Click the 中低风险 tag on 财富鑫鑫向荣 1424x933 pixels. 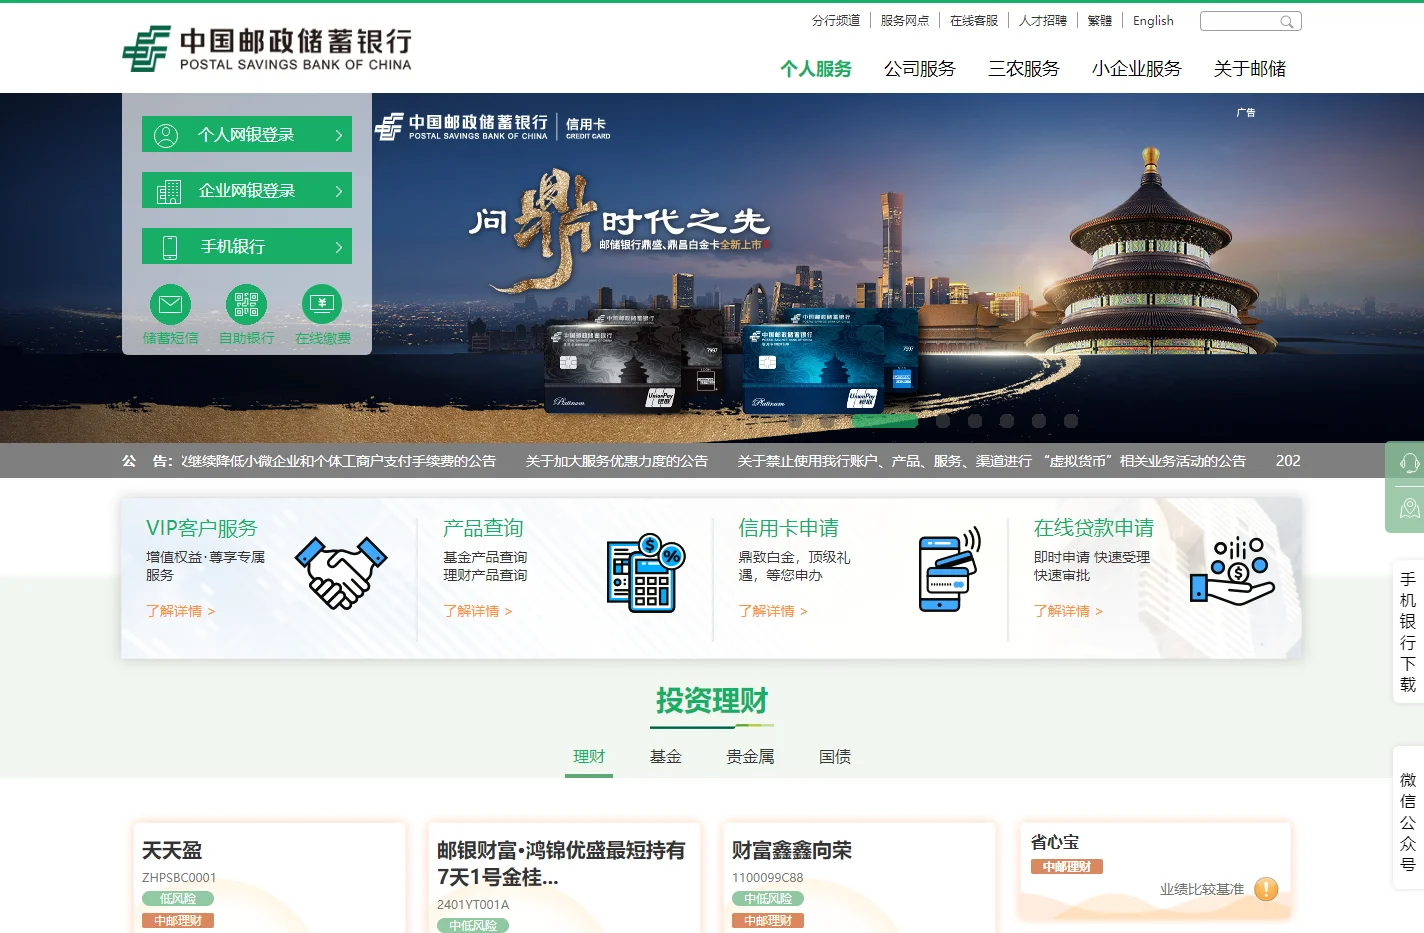coord(768,899)
